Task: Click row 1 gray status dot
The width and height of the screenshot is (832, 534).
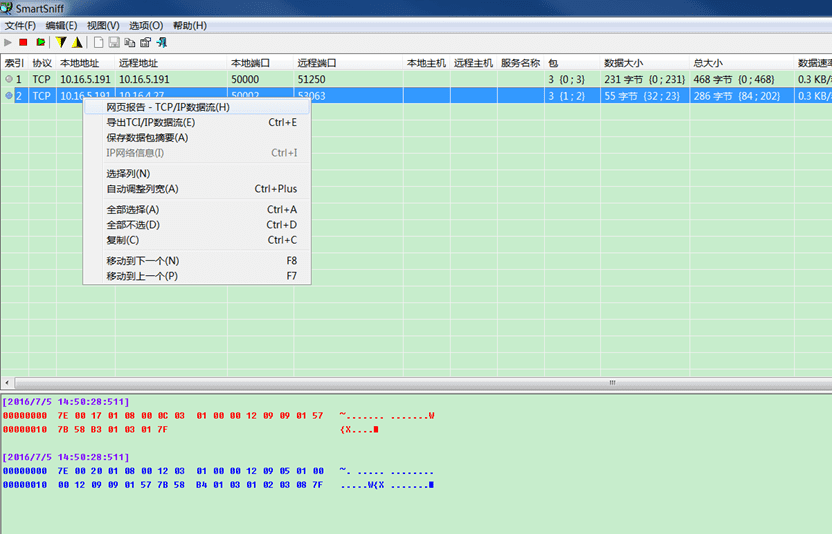Action: coord(8,79)
